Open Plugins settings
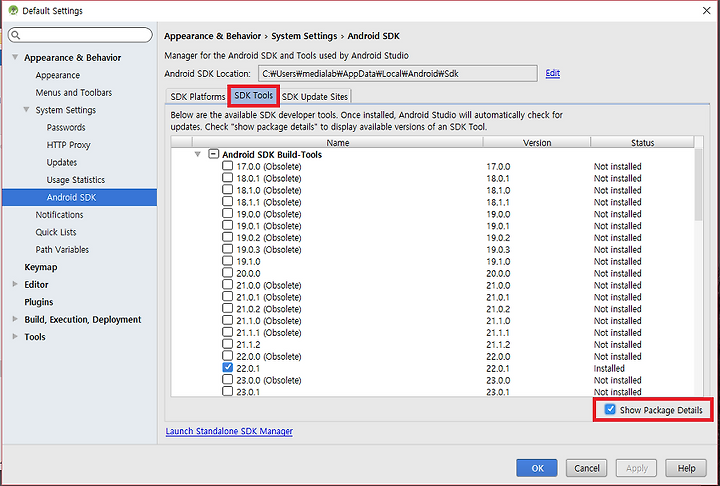The width and height of the screenshot is (720, 486). pyautogui.click(x=39, y=302)
